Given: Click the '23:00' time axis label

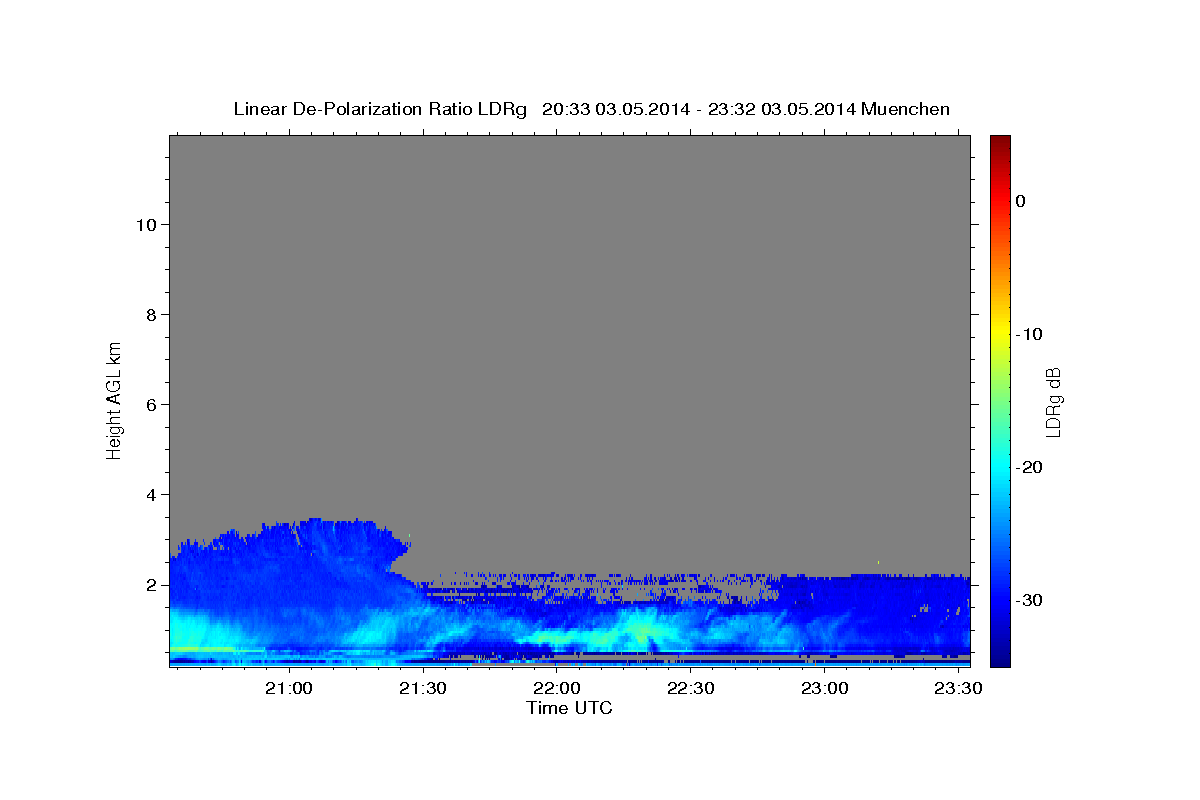Looking at the screenshot, I should 825,688.
